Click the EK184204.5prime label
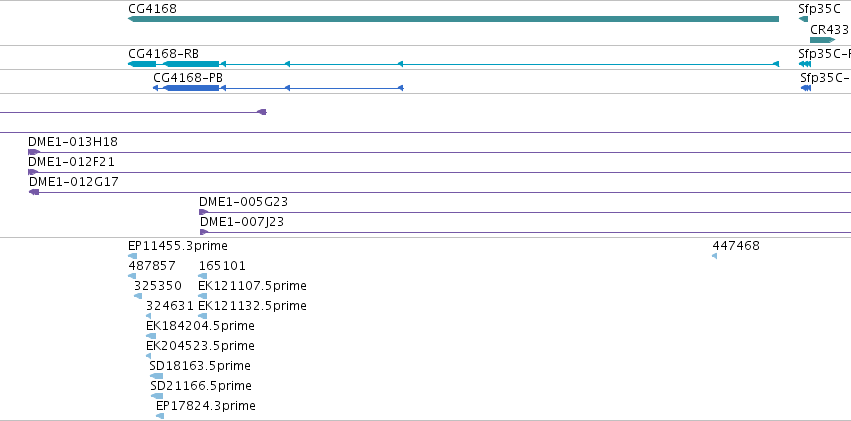 click(x=200, y=327)
